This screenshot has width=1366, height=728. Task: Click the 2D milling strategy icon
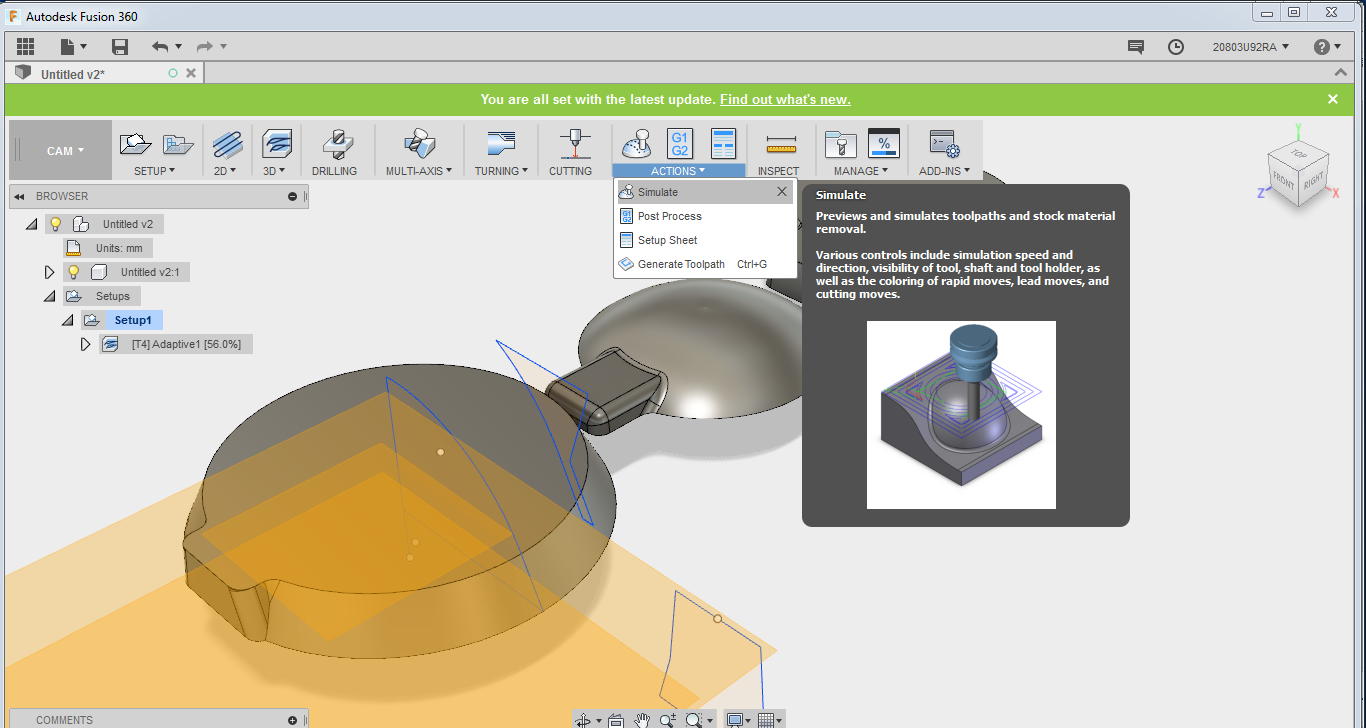coord(227,144)
